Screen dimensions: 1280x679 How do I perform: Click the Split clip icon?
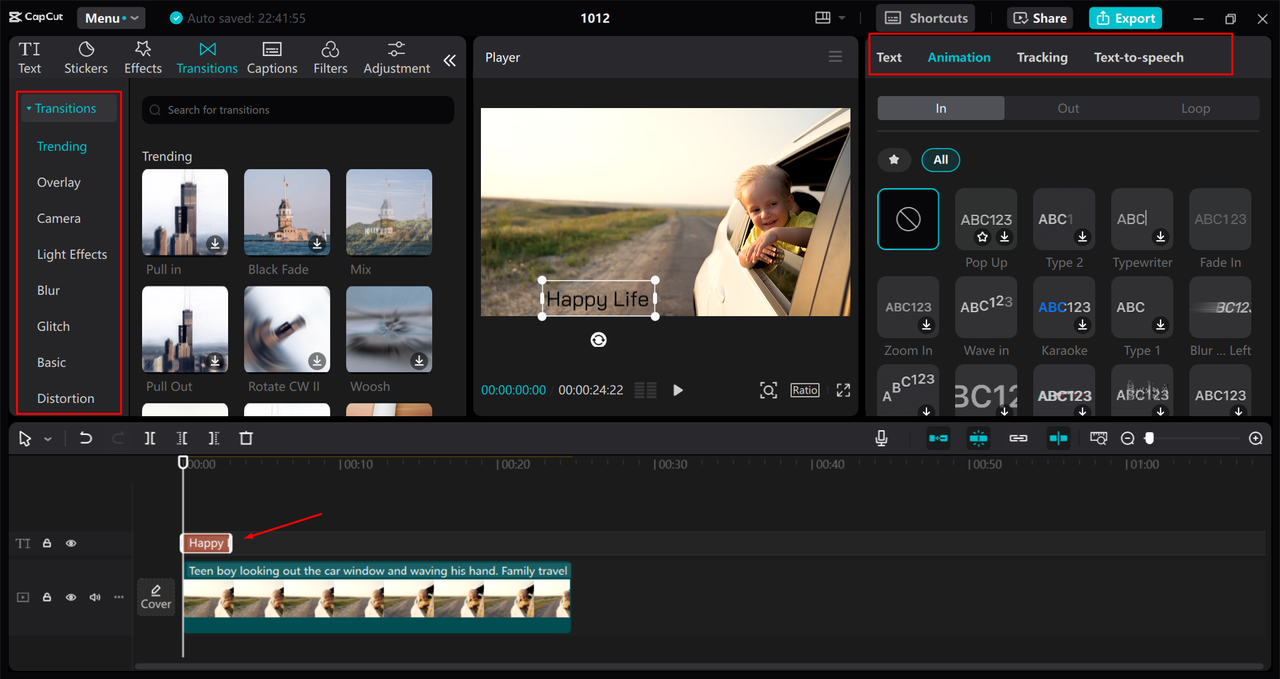tap(149, 438)
